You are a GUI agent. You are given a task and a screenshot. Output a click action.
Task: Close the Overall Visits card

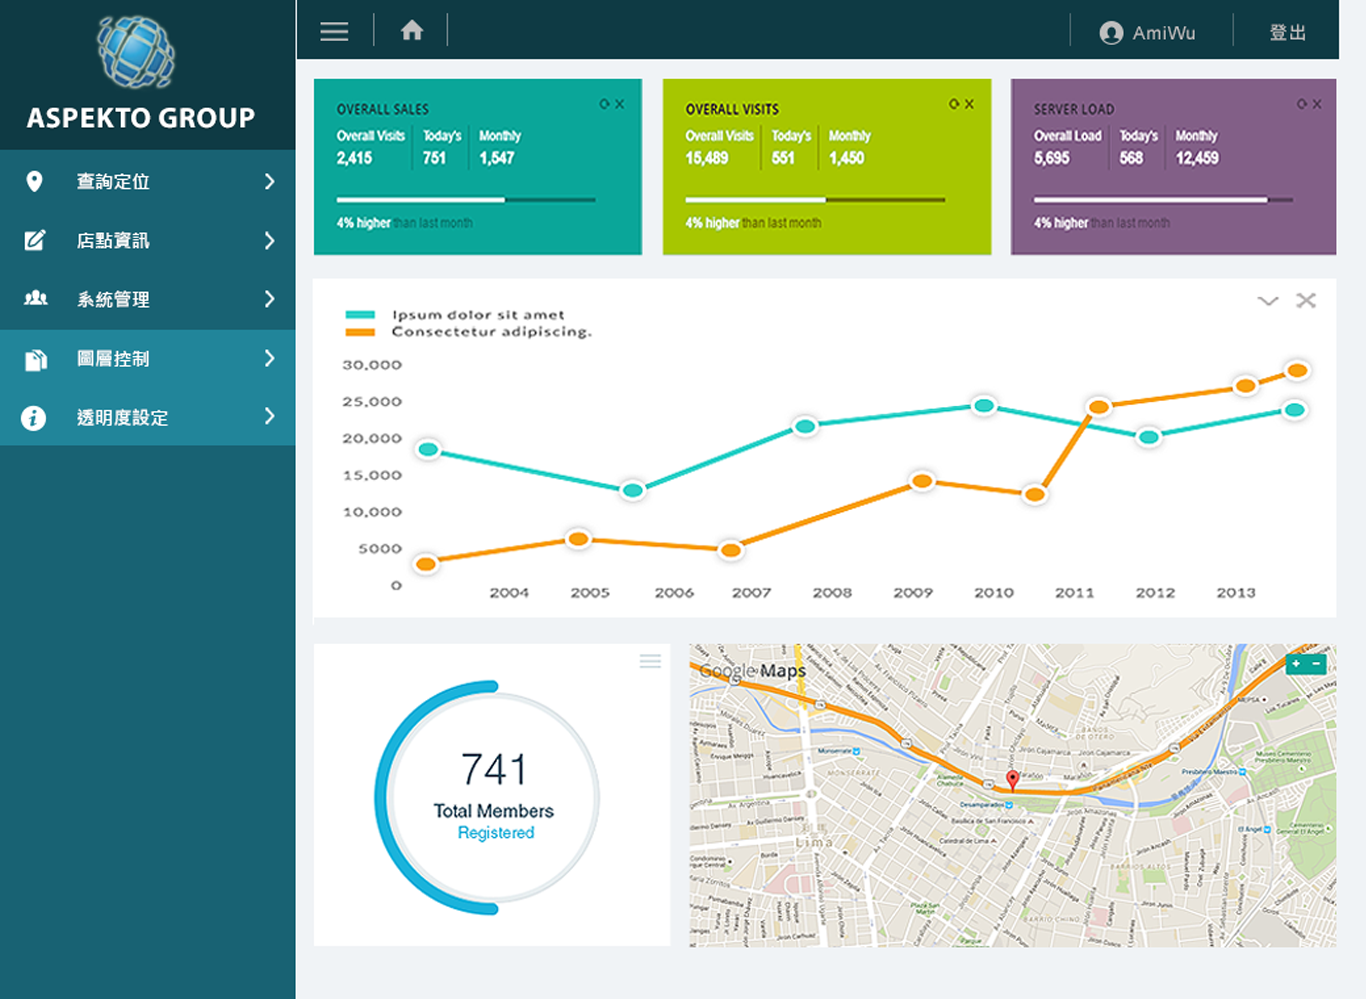(x=969, y=104)
